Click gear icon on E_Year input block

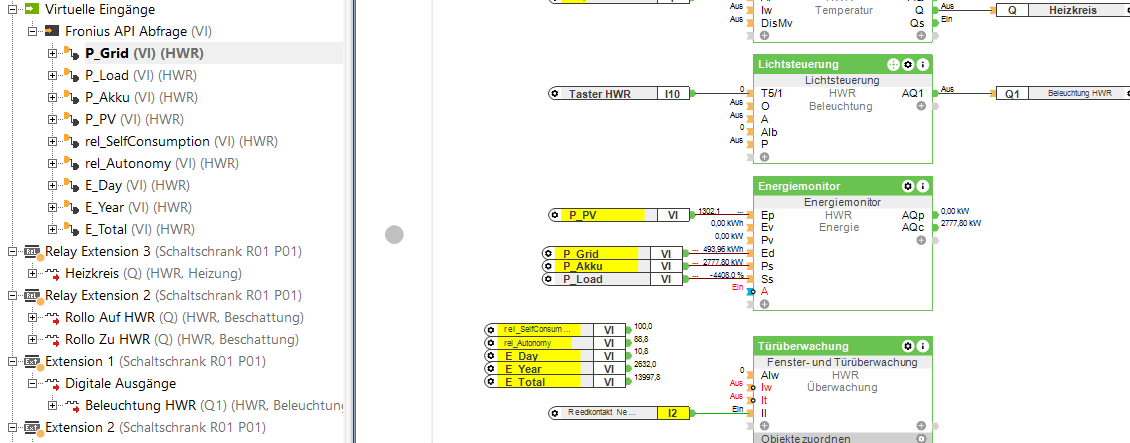pyautogui.click(x=491, y=369)
